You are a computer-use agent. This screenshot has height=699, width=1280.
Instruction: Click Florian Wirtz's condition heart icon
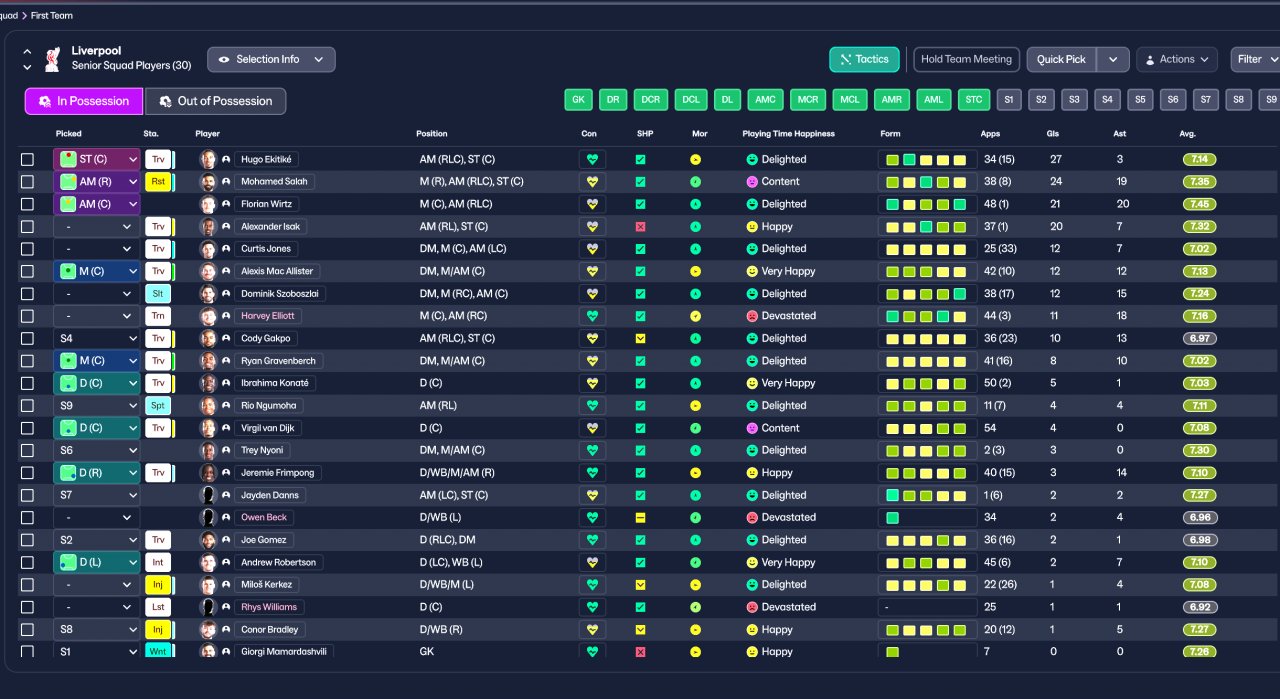(x=592, y=204)
